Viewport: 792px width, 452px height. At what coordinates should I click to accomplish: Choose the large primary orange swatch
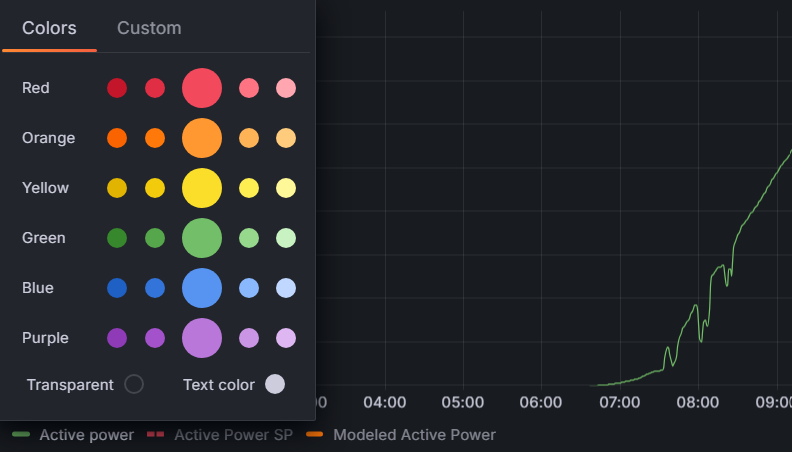[x=202, y=138]
